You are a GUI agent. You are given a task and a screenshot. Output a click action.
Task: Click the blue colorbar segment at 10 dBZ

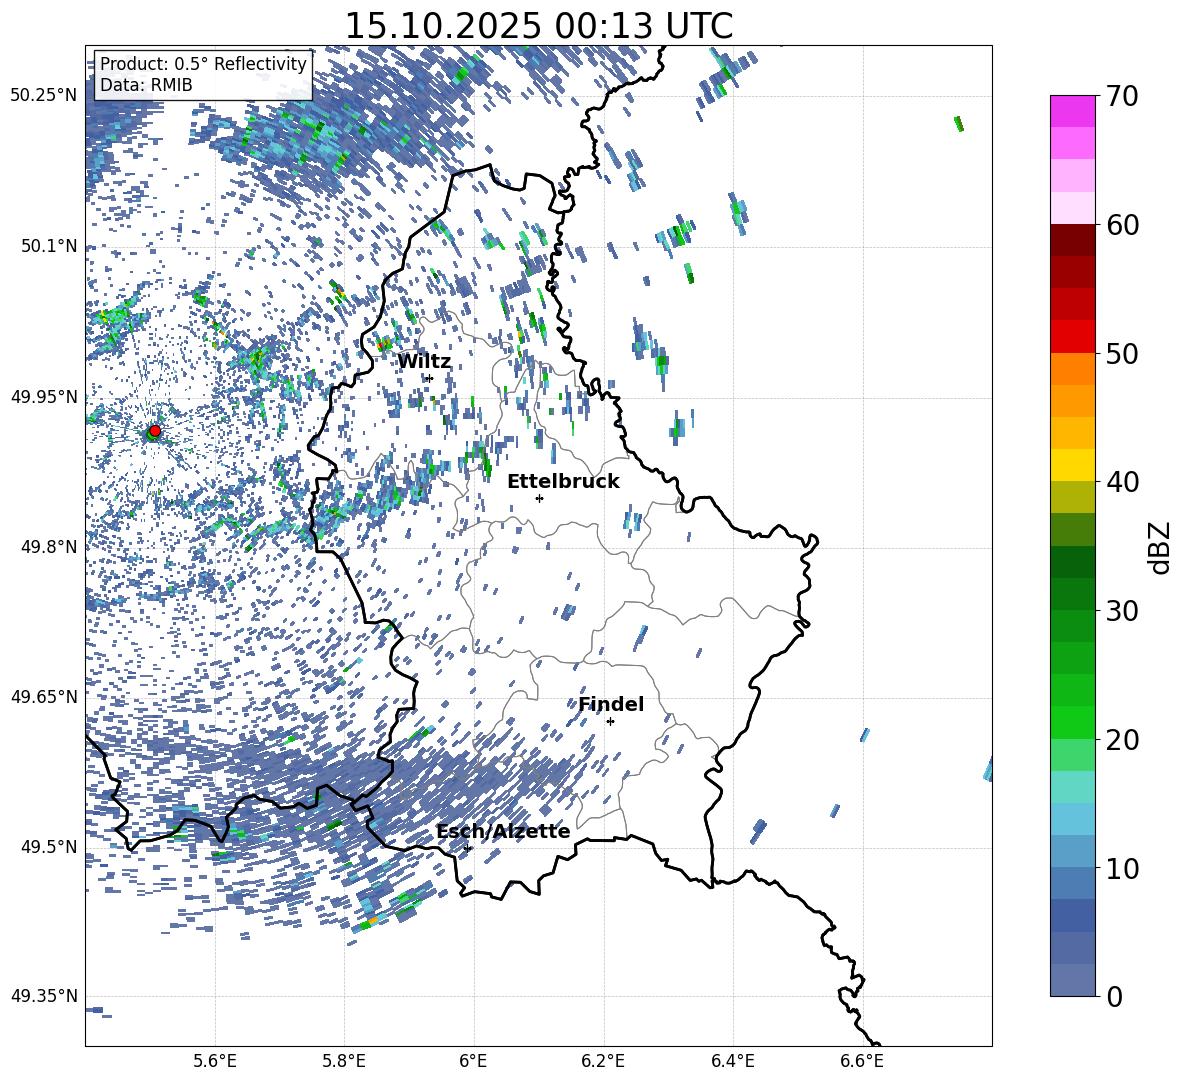point(1072,852)
